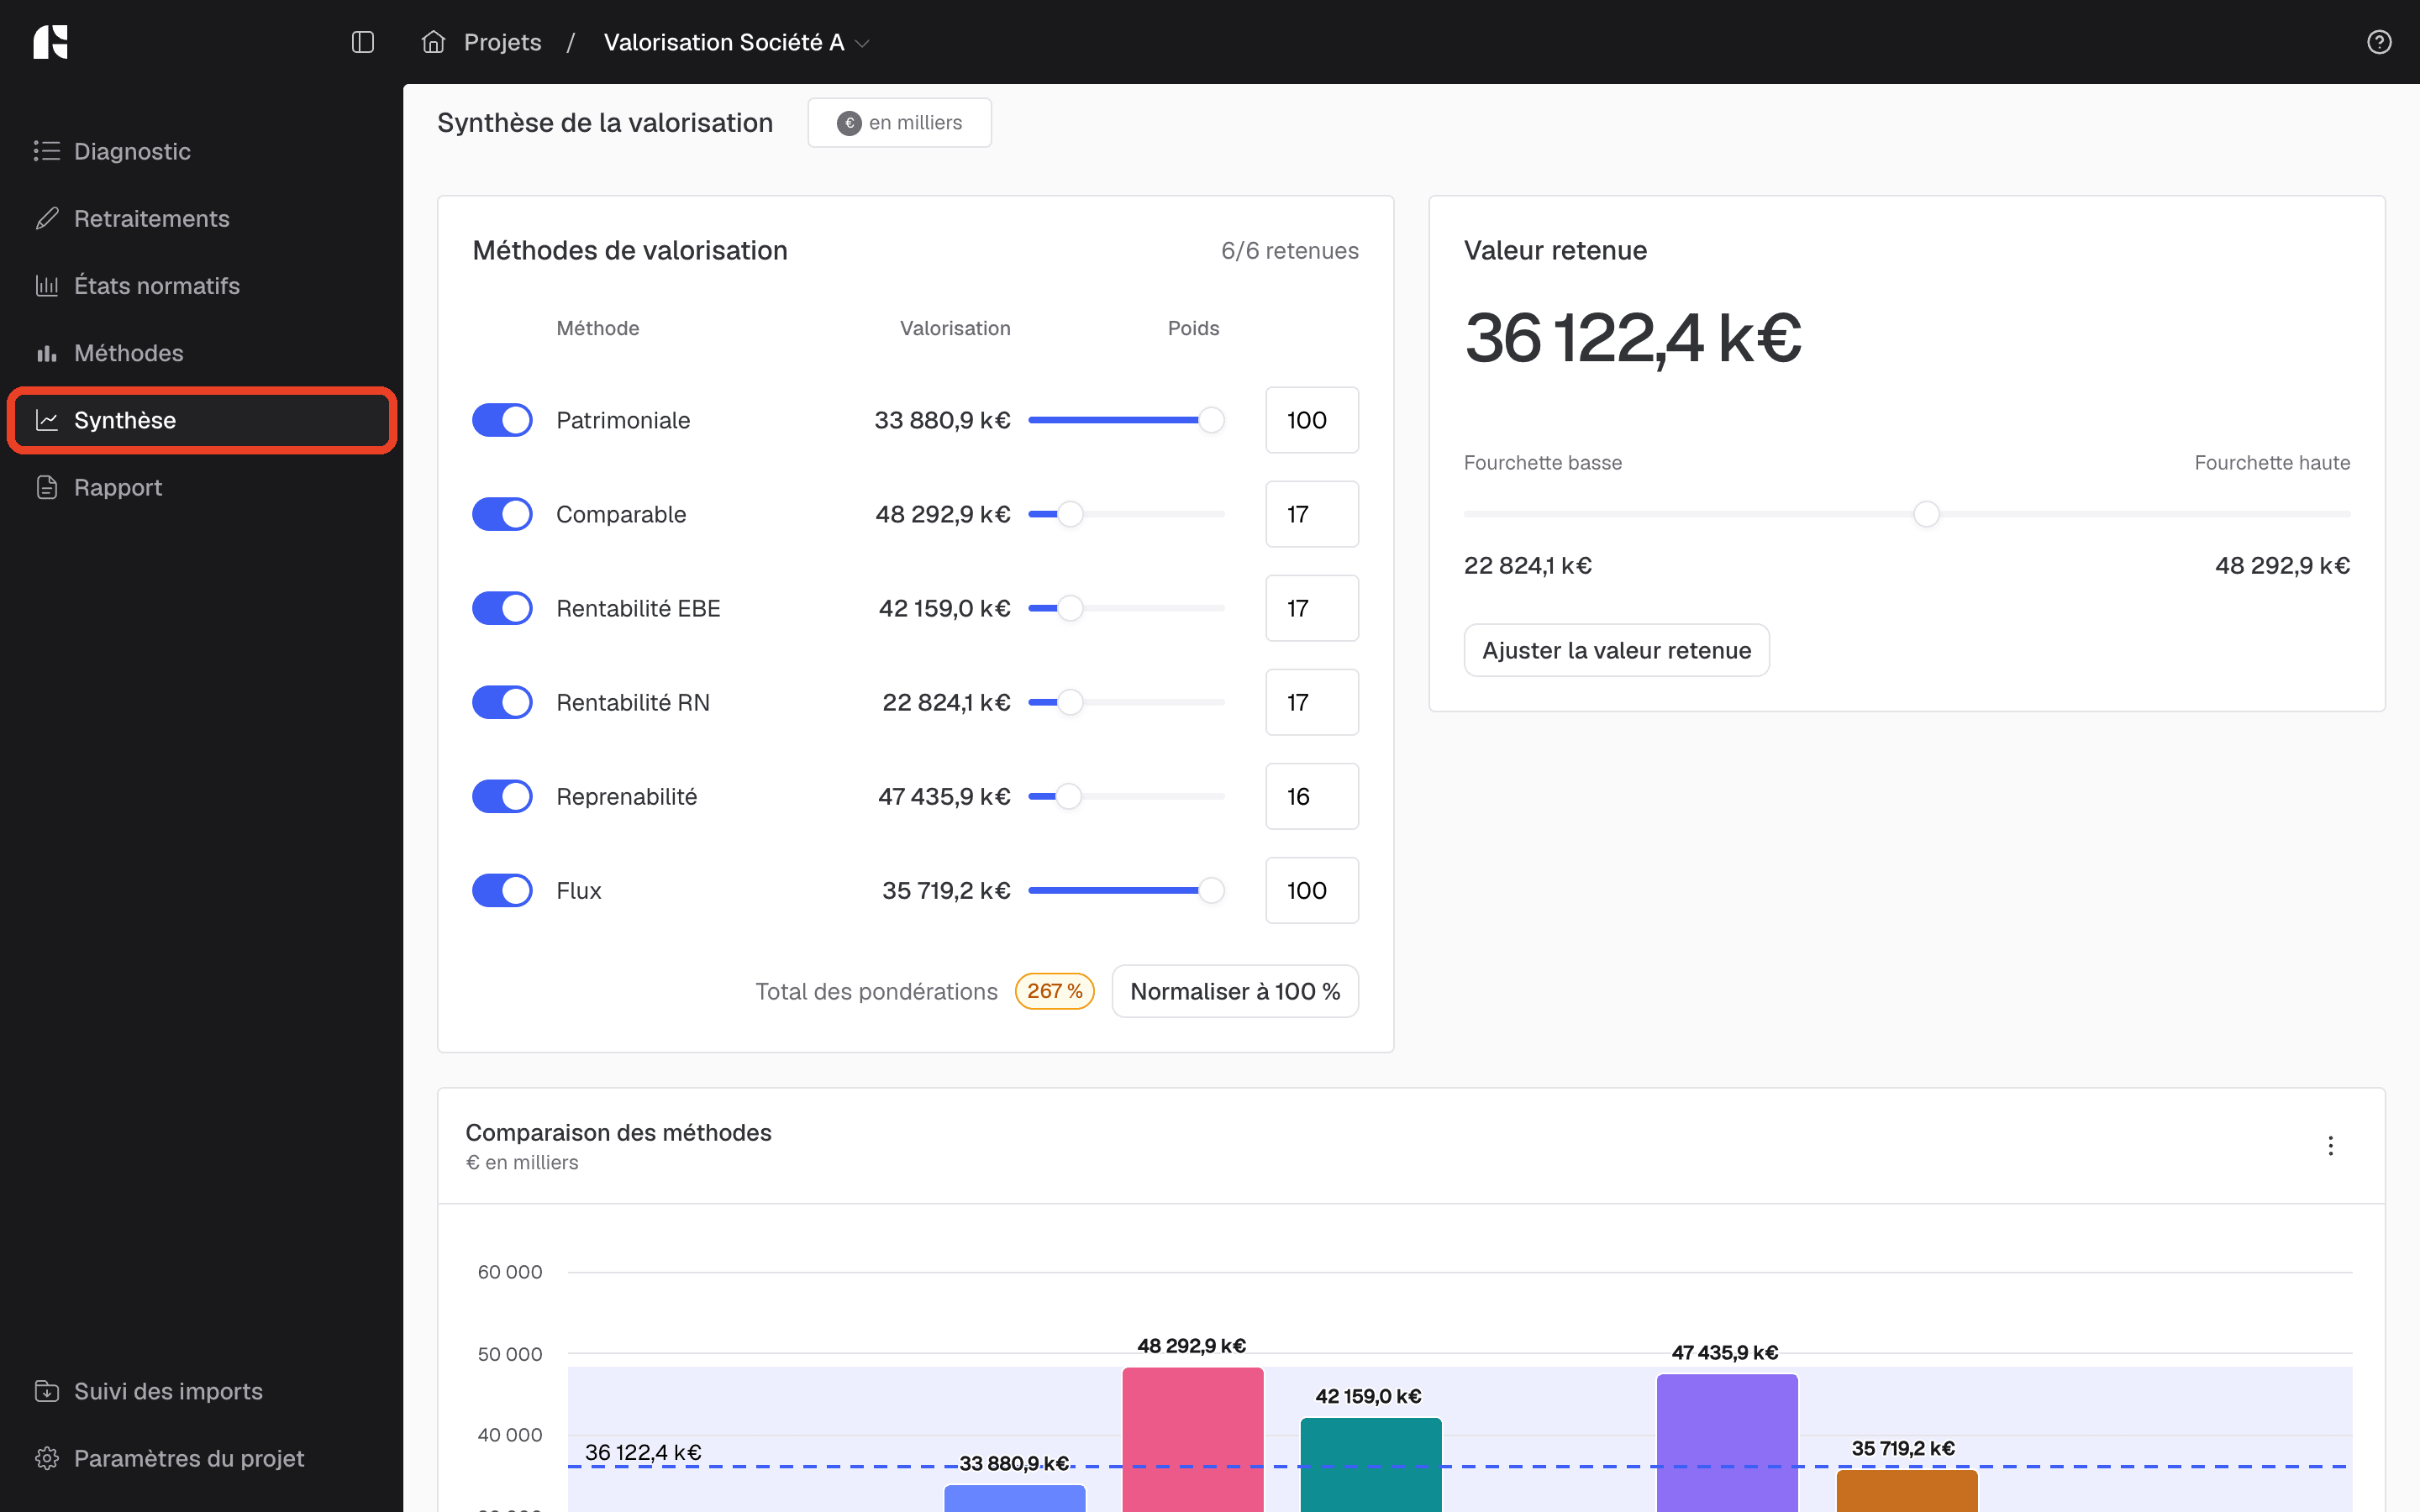Open États normatifs
The image size is (2420, 1512).
202,285
